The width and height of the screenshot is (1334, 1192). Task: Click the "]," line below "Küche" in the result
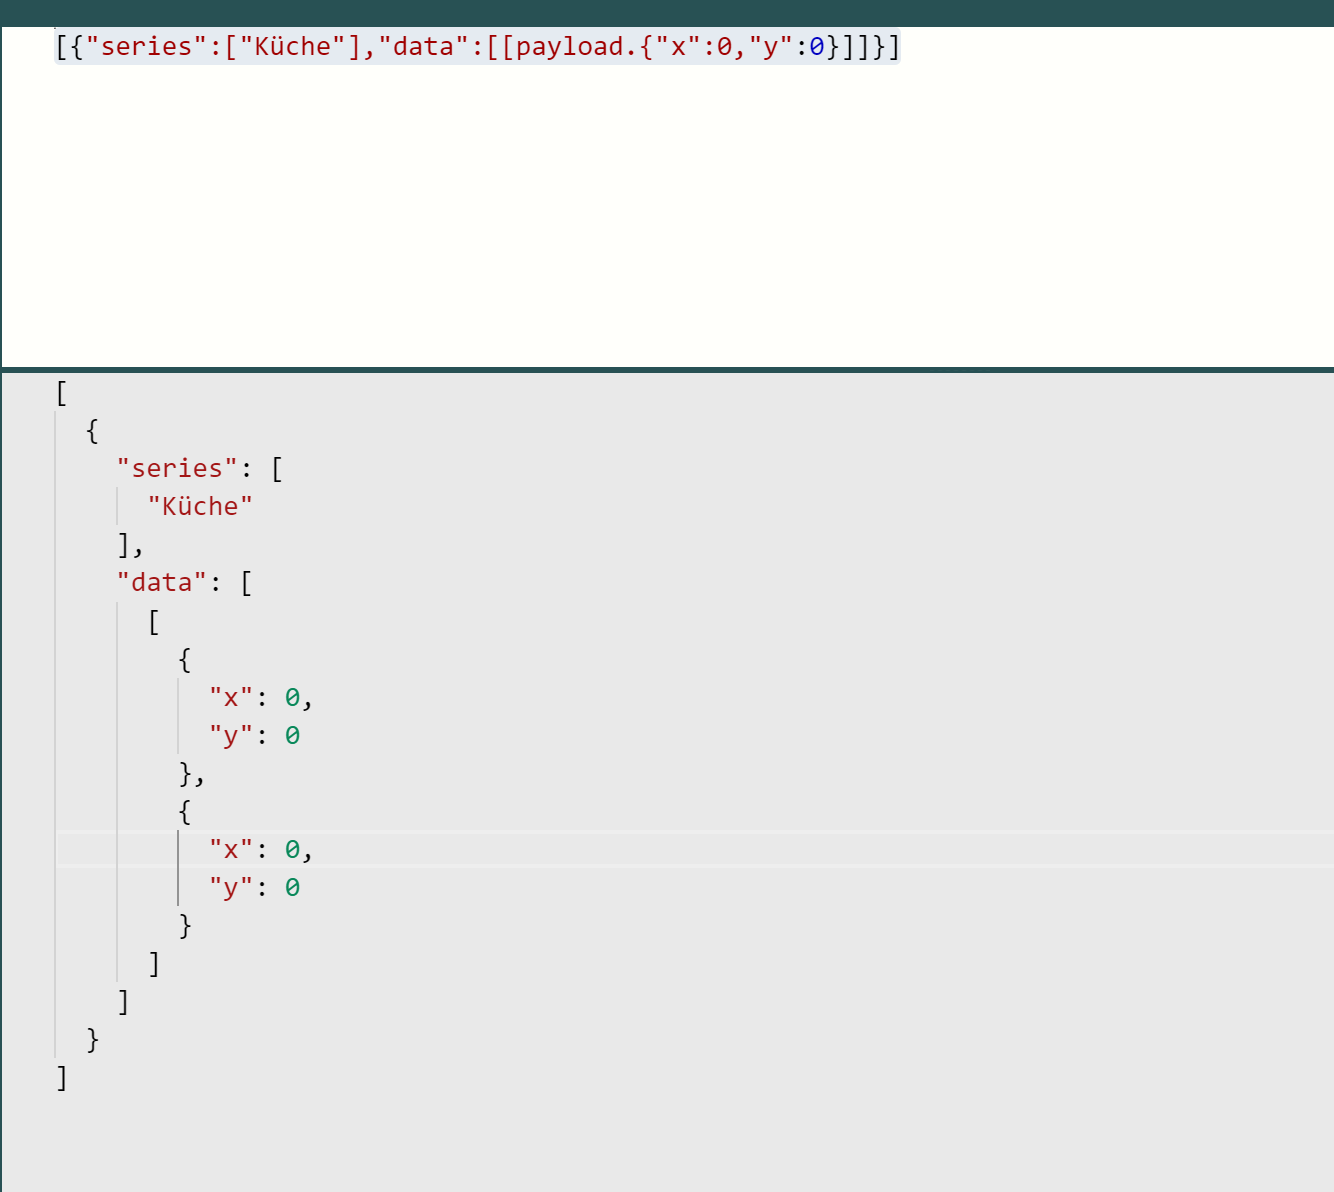[x=131, y=545]
